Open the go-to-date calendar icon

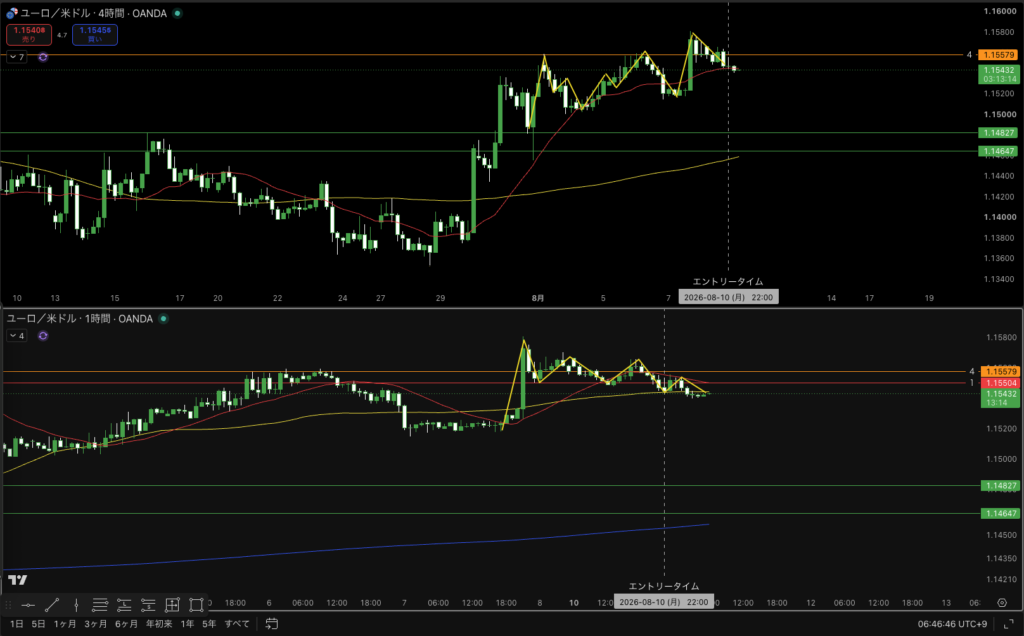(272, 624)
